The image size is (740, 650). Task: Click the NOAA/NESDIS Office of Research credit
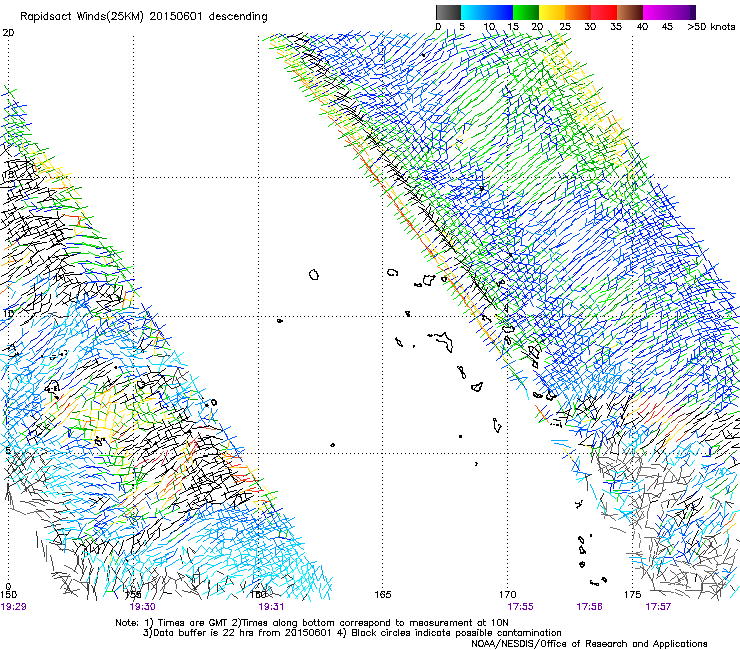pyautogui.click(x=589, y=644)
